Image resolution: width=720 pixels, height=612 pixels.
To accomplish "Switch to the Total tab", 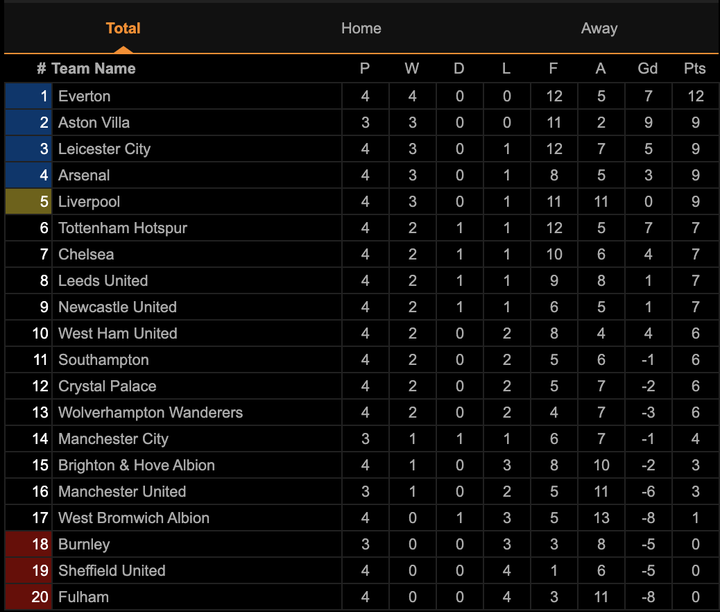I will click(123, 28).
